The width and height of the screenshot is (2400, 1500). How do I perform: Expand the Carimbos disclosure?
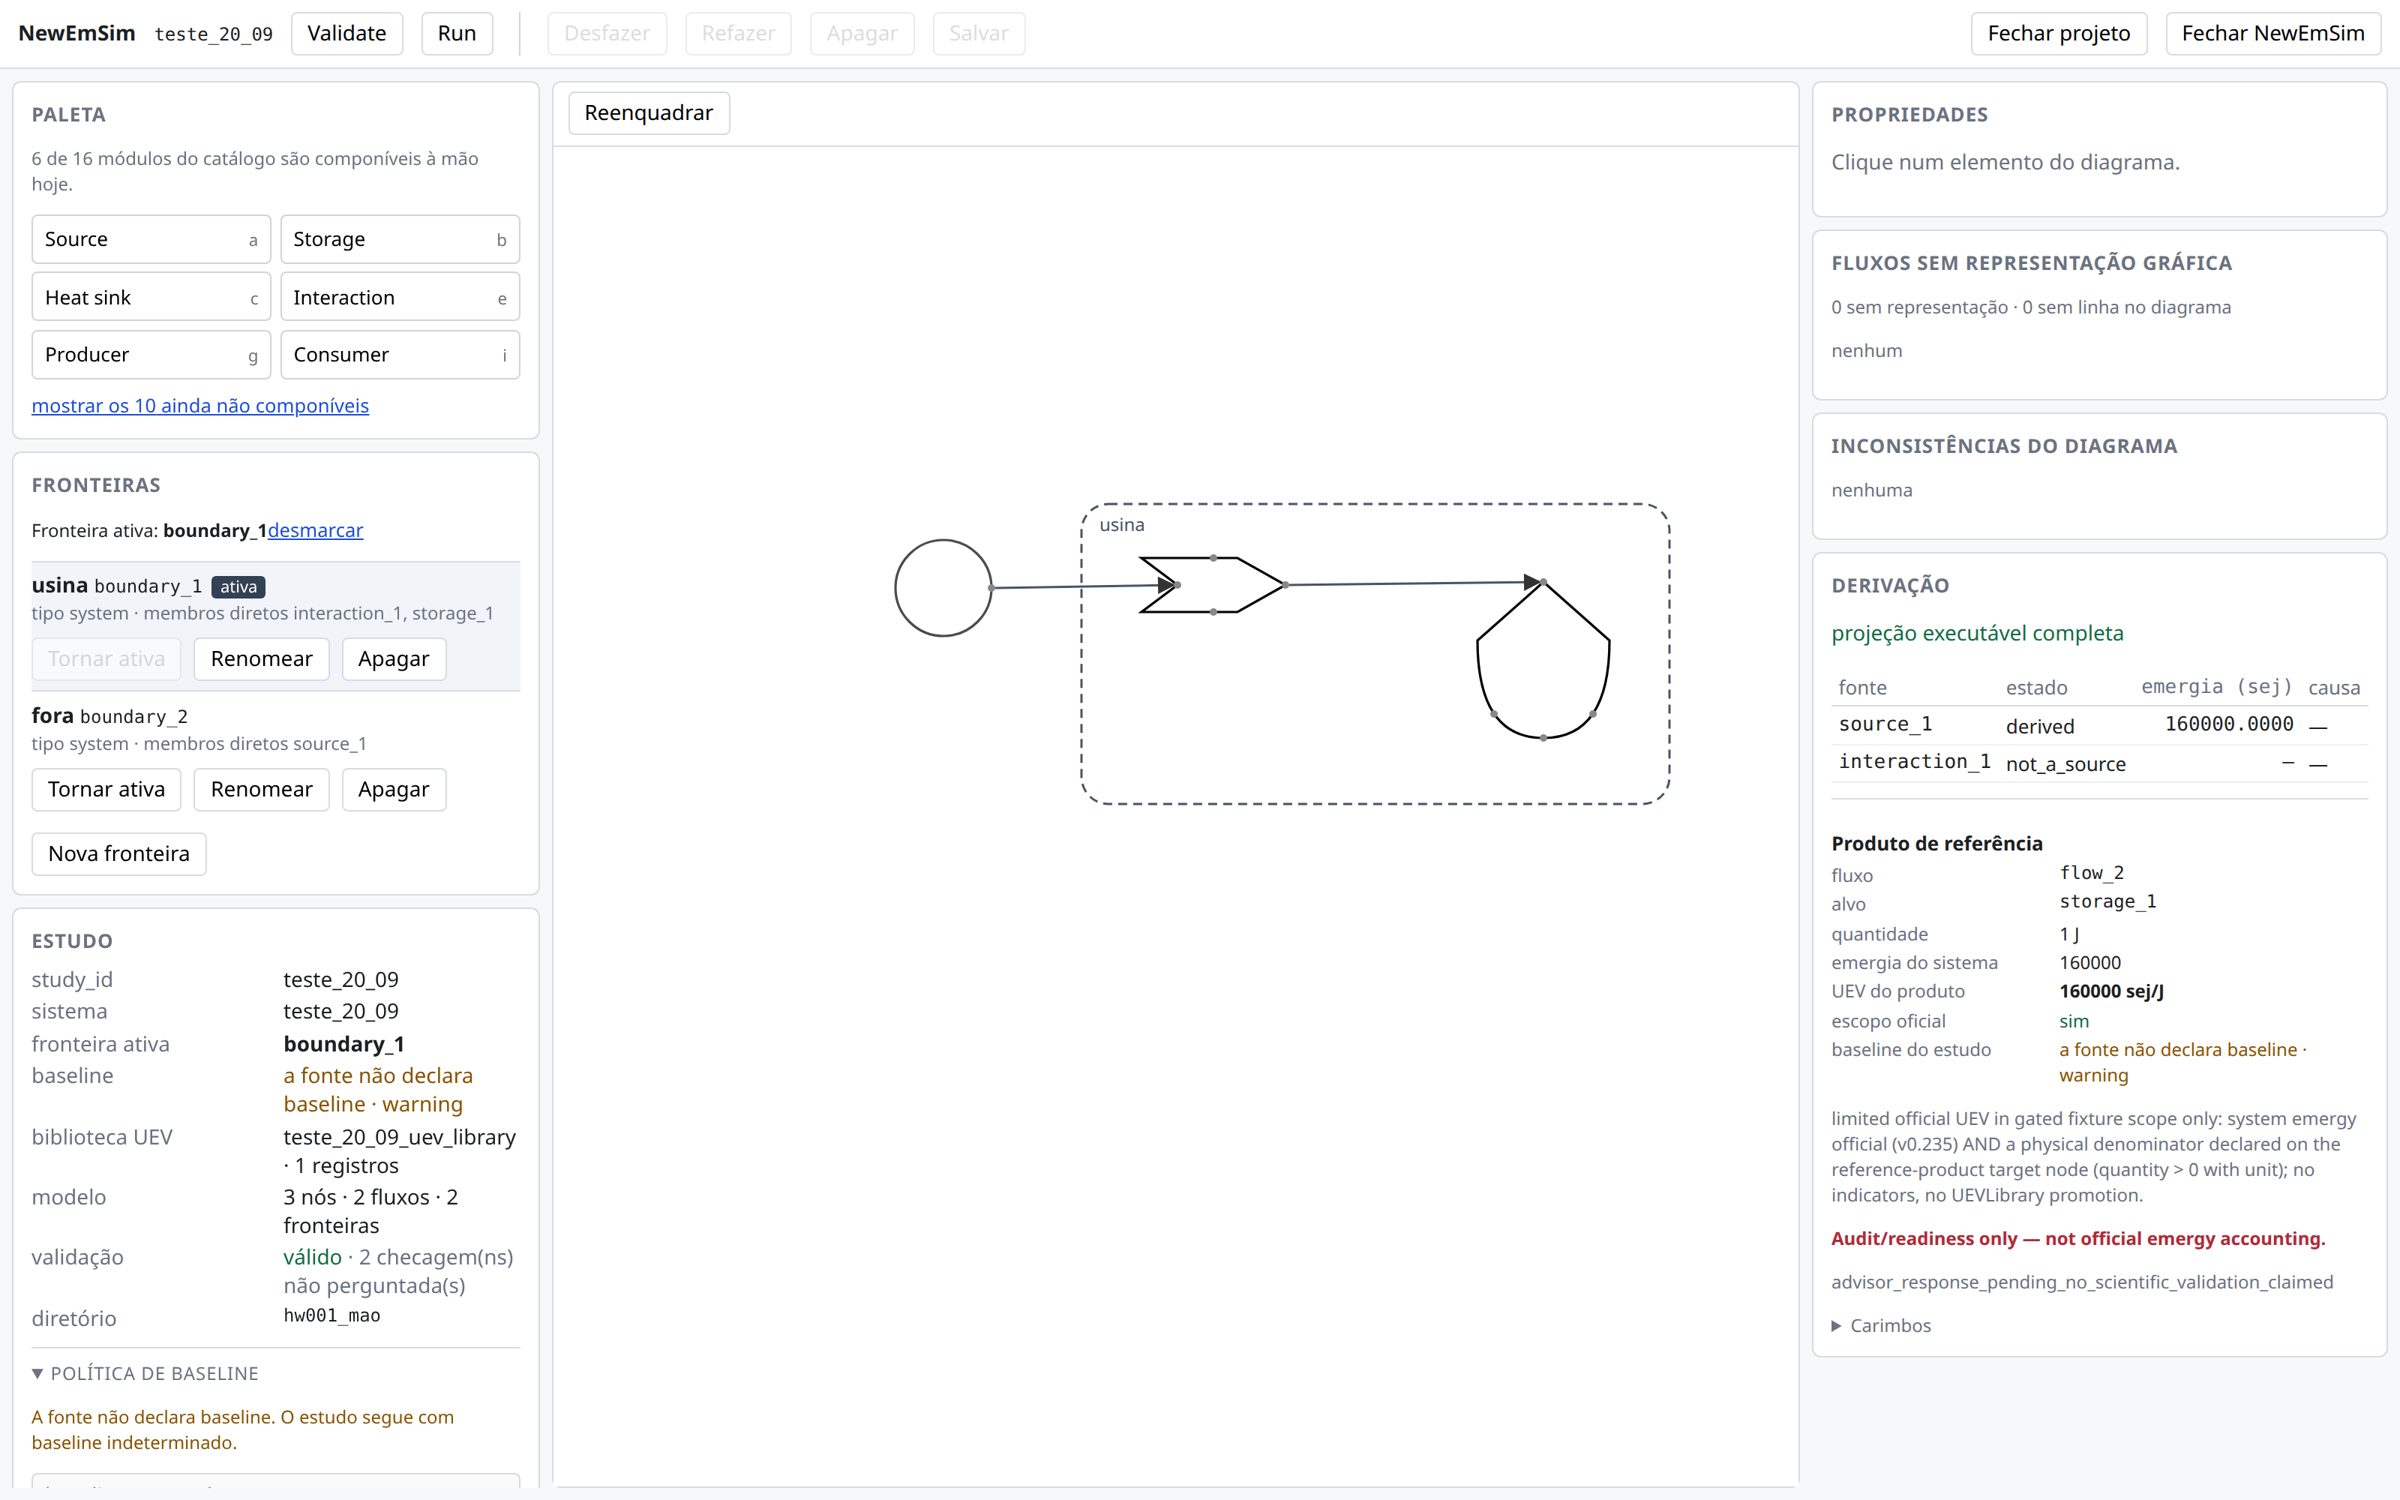click(1881, 1325)
